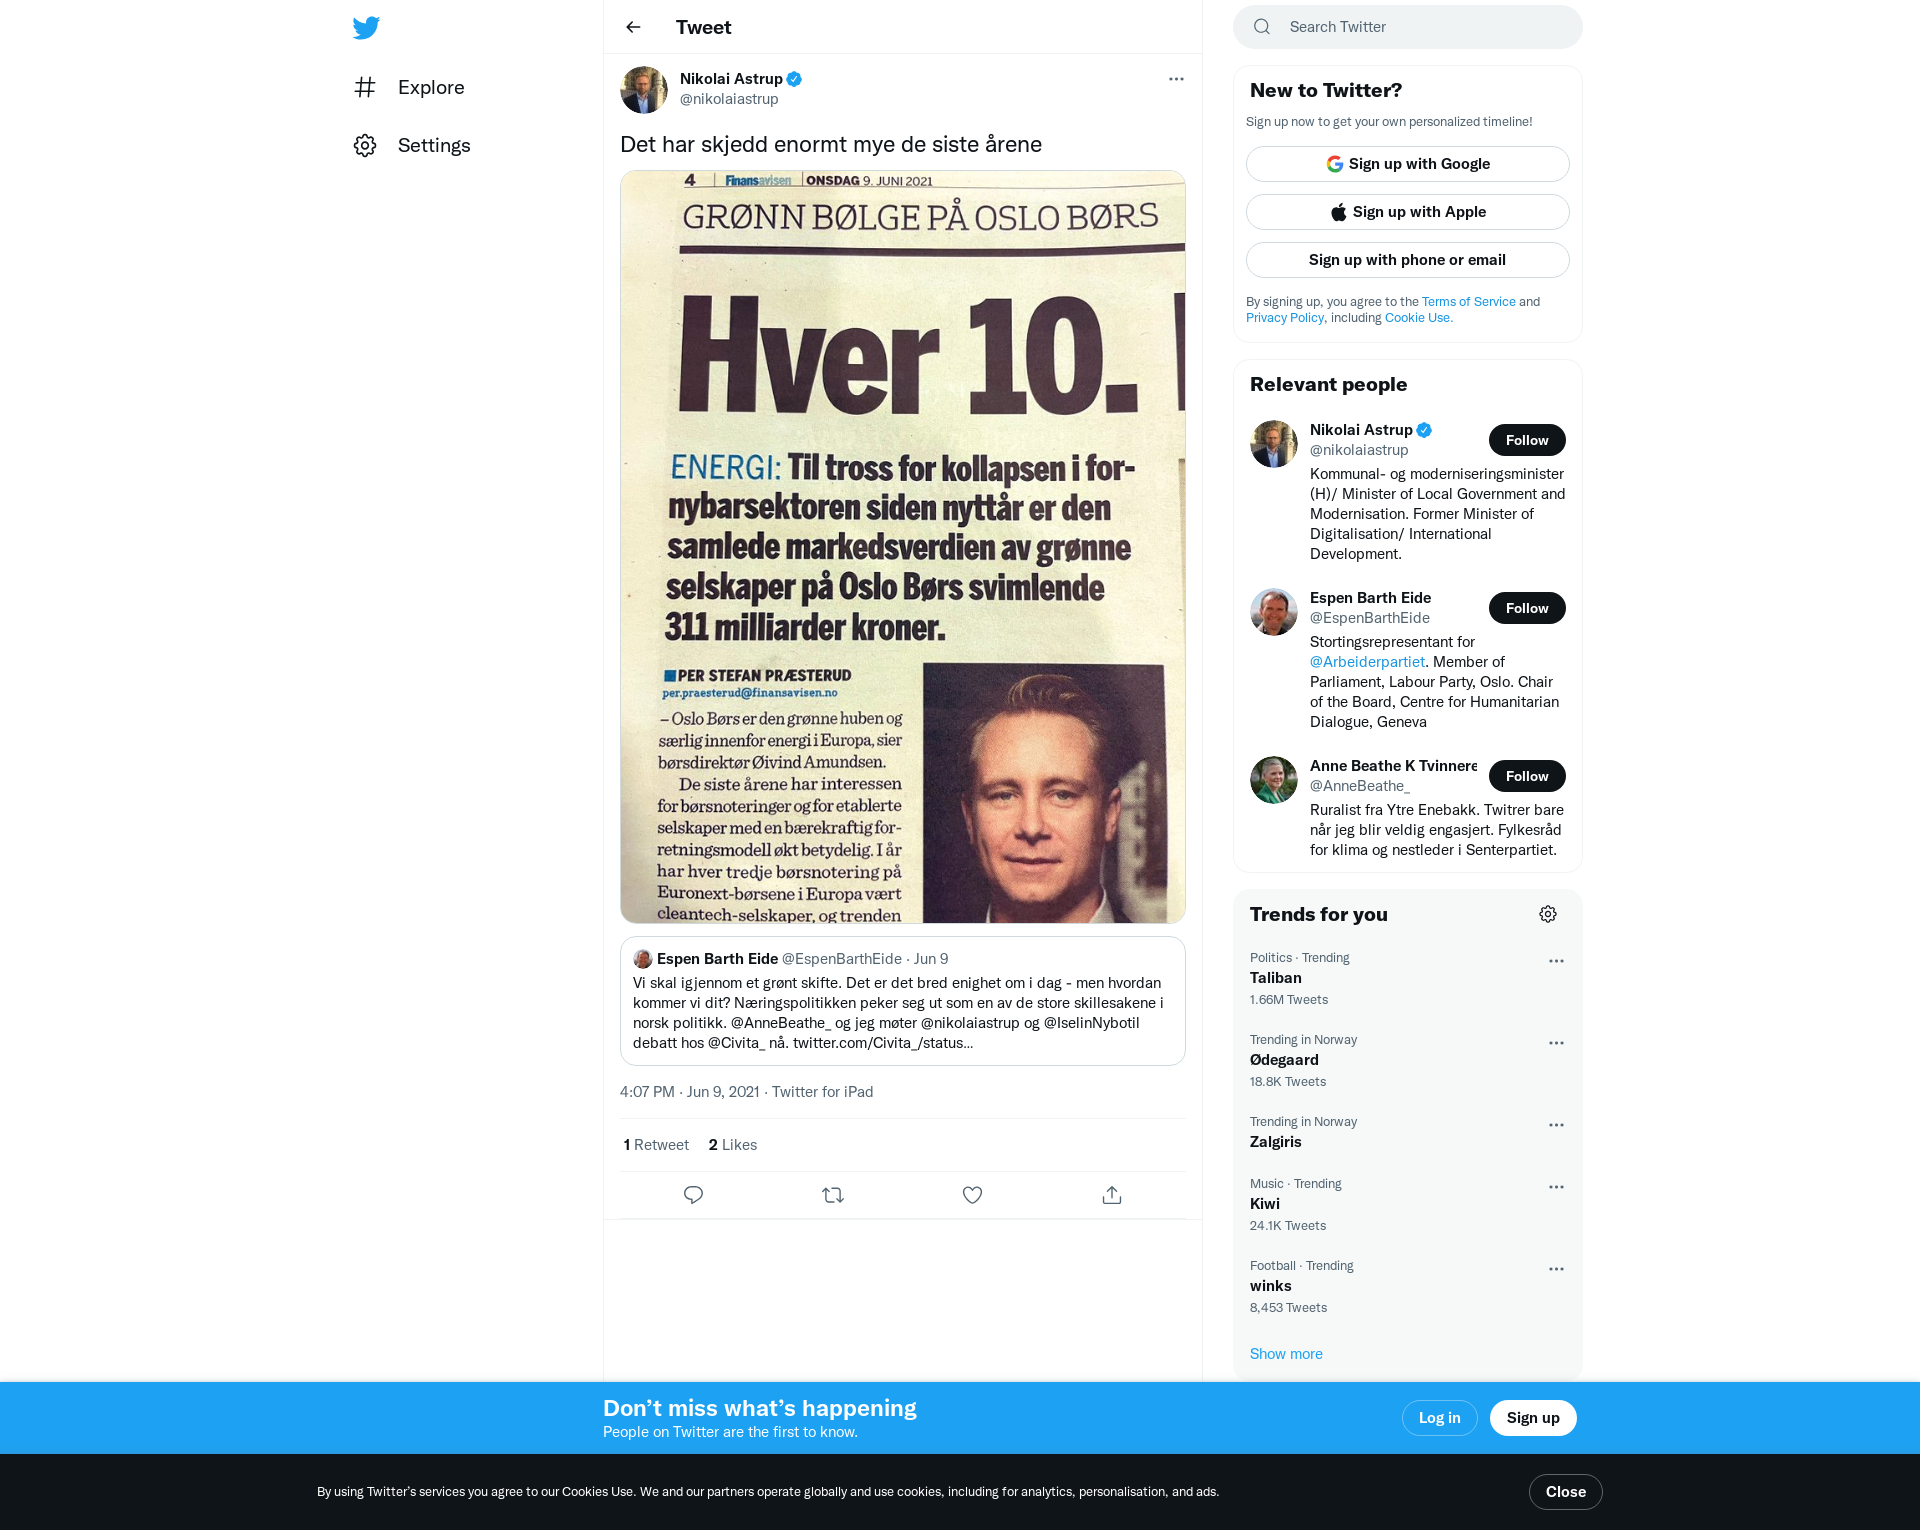This screenshot has width=1920, height=1530.
Task: Open the Cookie Use link
Action: pos(1418,318)
